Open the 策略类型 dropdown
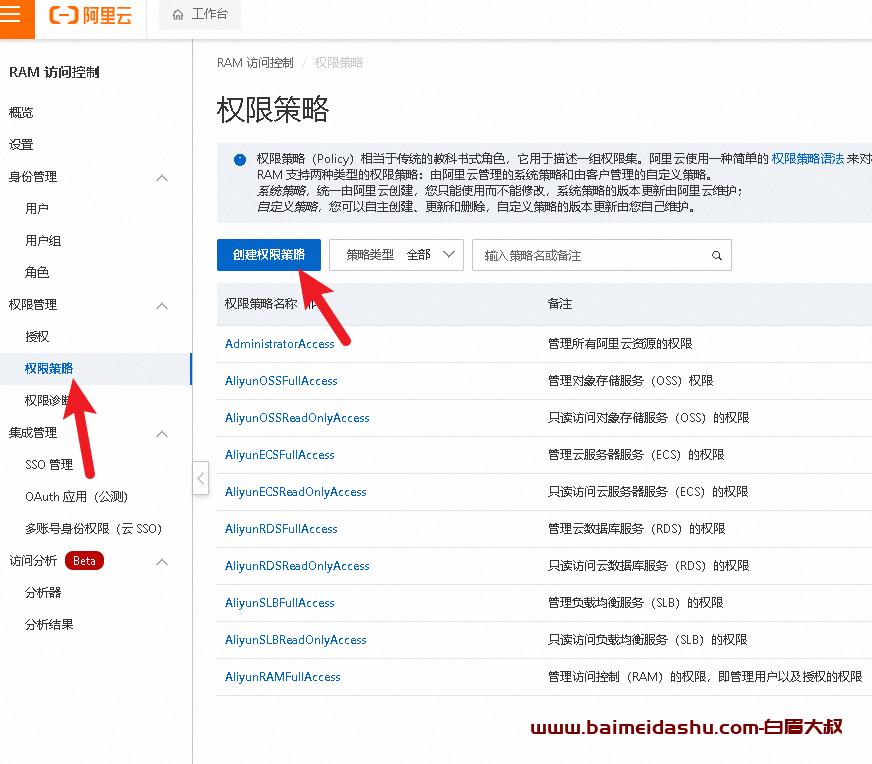 (397, 255)
